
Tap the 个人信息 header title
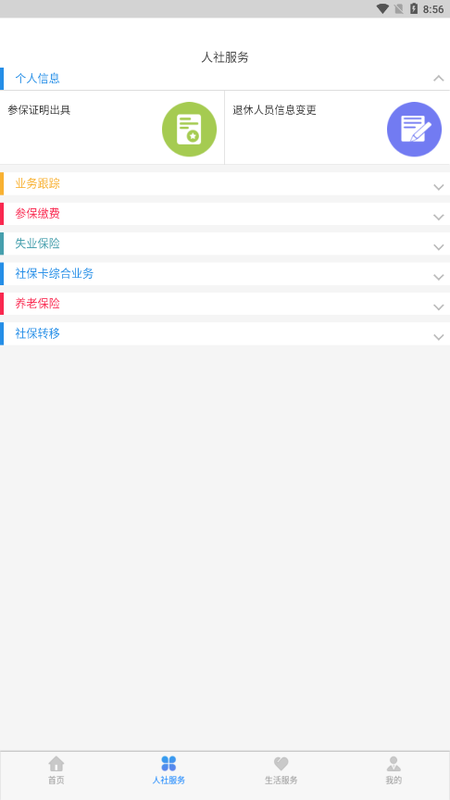tap(37, 79)
